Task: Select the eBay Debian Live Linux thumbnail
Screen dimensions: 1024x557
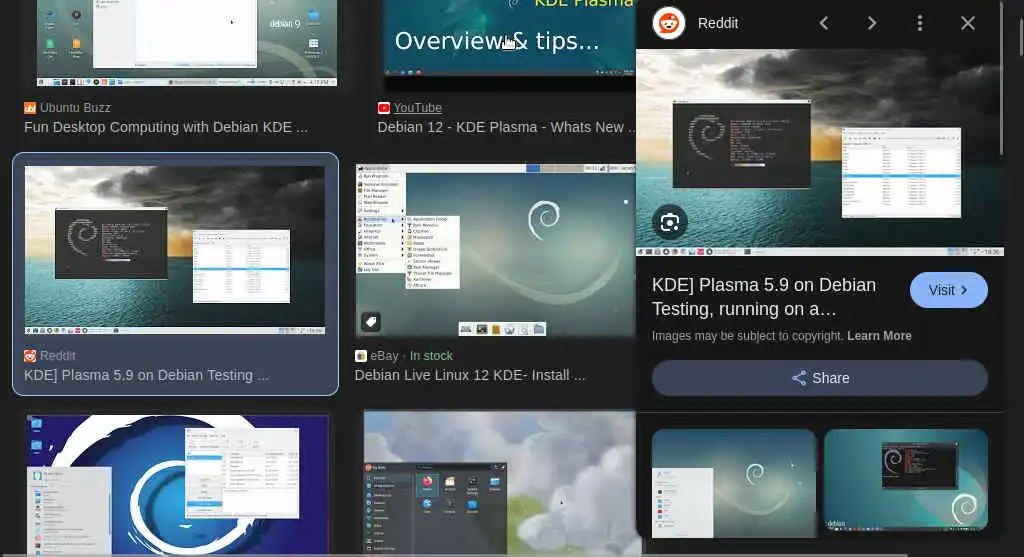Action: [x=495, y=251]
